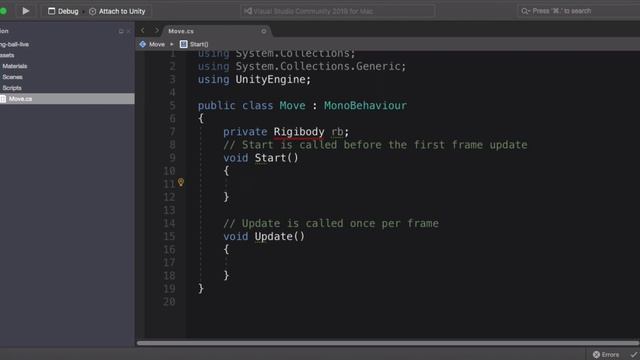The height and width of the screenshot is (360, 640).
Task: Click the comment "Start is called before the first frame update"
Action: [x=375, y=145]
